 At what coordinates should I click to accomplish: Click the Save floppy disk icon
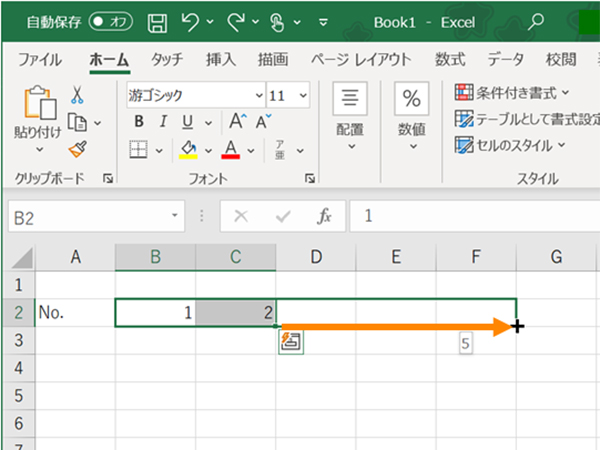pyautogui.click(x=158, y=20)
